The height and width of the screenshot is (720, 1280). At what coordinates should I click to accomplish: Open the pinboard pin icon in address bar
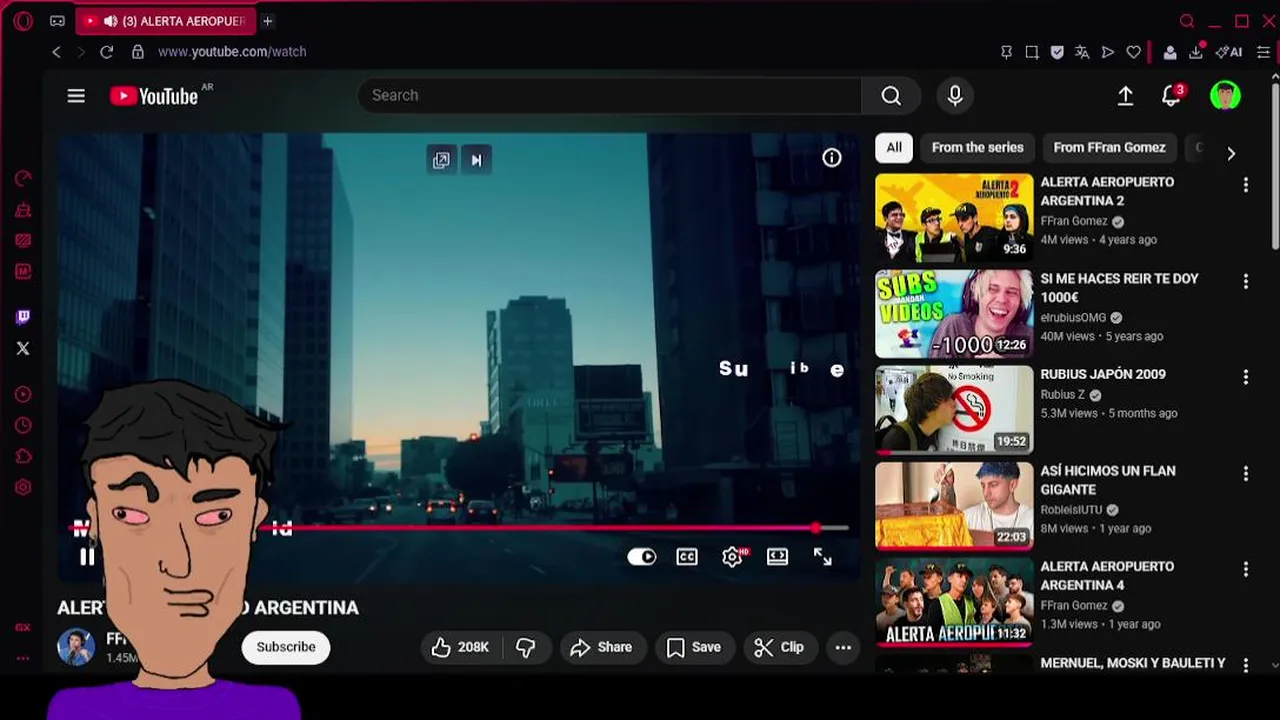1006,52
